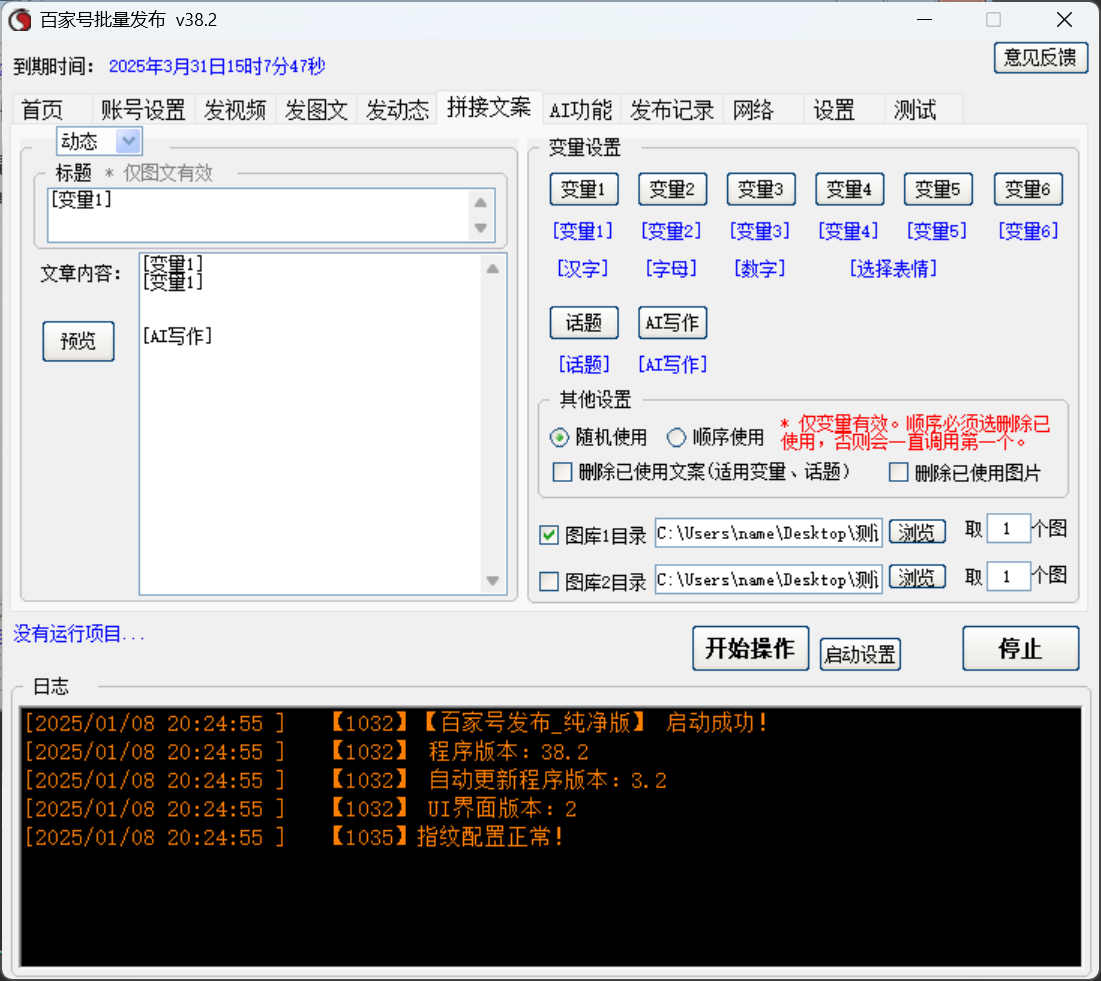Insert the blue [AI写作] tag link
Viewport: 1101px width, 981px height.
coord(672,364)
